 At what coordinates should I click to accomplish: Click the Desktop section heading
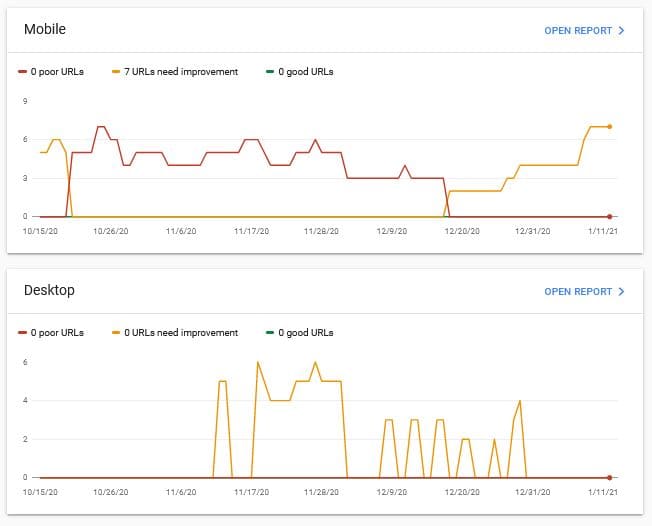click(49, 291)
